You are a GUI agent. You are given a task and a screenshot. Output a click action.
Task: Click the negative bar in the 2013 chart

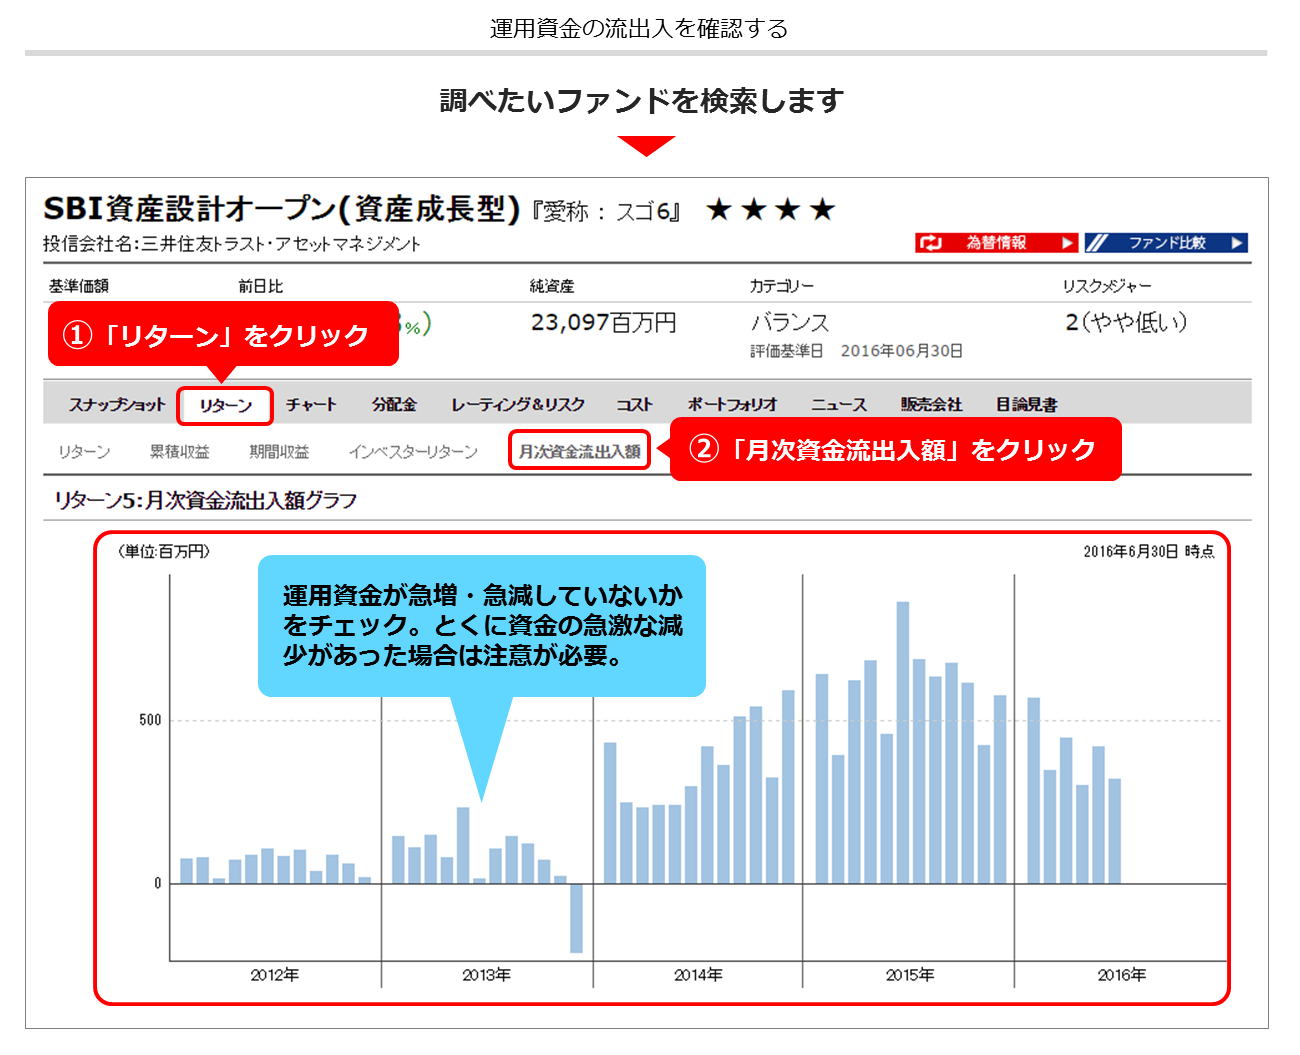pyautogui.click(x=576, y=918)
